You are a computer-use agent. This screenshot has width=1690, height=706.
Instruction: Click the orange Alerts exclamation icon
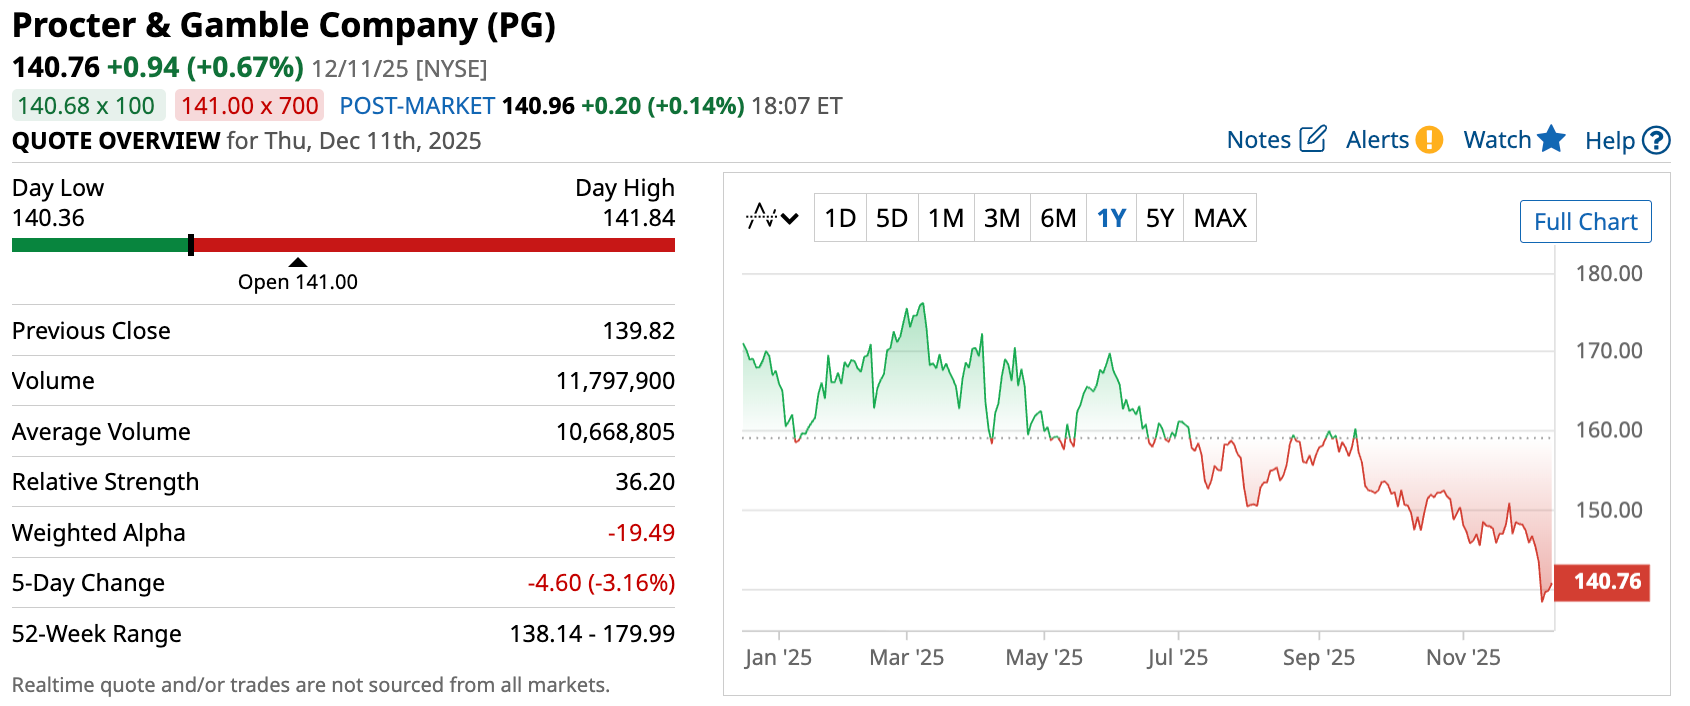(1429, 139)
